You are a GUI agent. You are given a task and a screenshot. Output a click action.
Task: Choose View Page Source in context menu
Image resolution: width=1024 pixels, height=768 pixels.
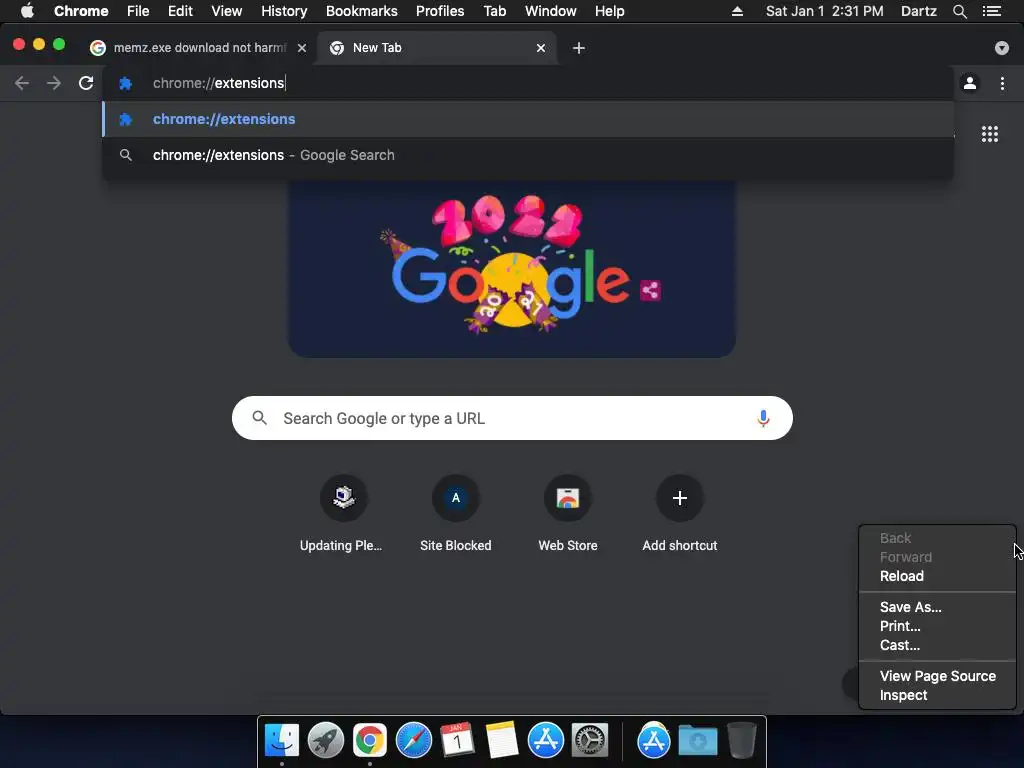tap(937, 676)
